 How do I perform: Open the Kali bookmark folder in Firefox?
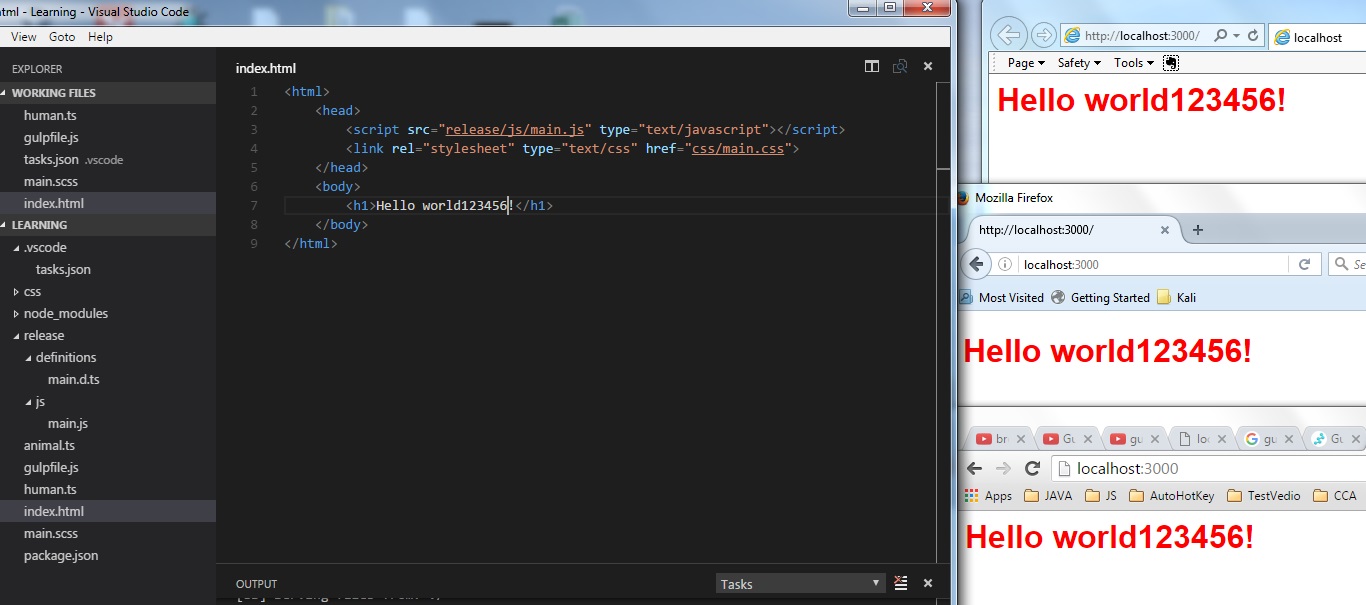1176,297
